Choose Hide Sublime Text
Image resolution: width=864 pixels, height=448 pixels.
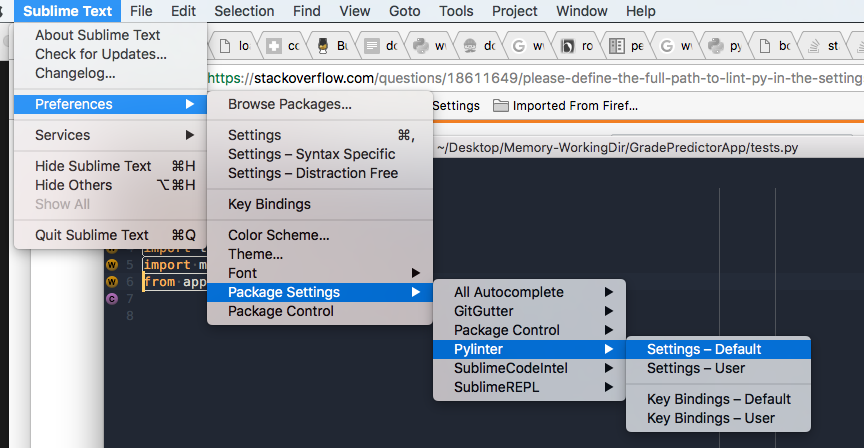pos(110,166)
